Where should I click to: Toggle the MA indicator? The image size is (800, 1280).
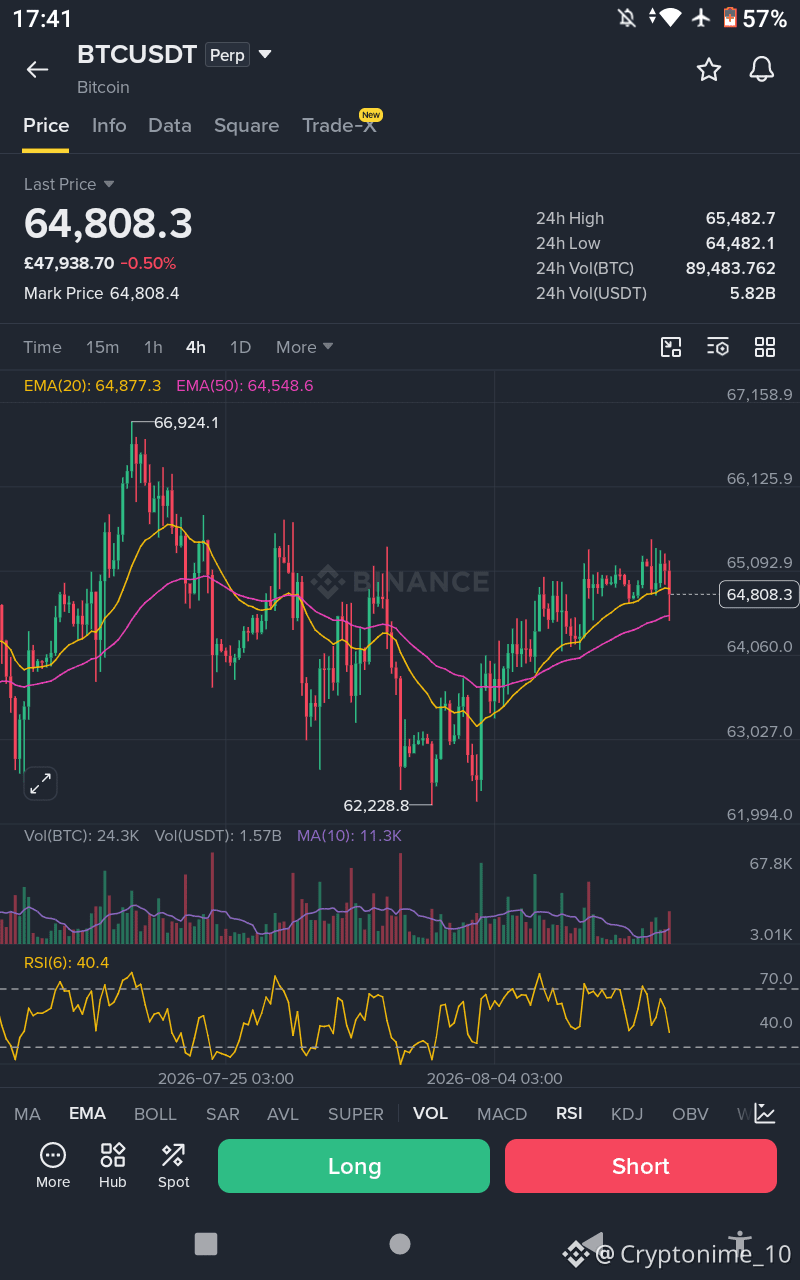(27, 1114)
